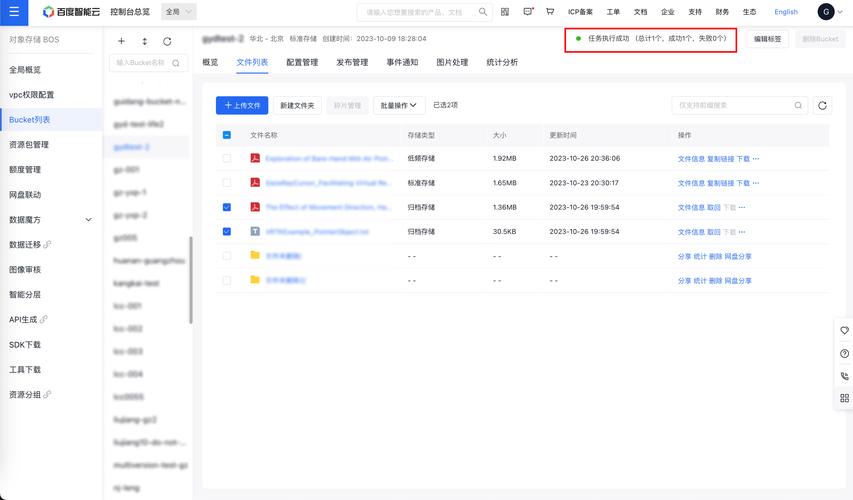Check the first PDF file row checkbox
Screen dimensions: 853x500
(227, 158)
